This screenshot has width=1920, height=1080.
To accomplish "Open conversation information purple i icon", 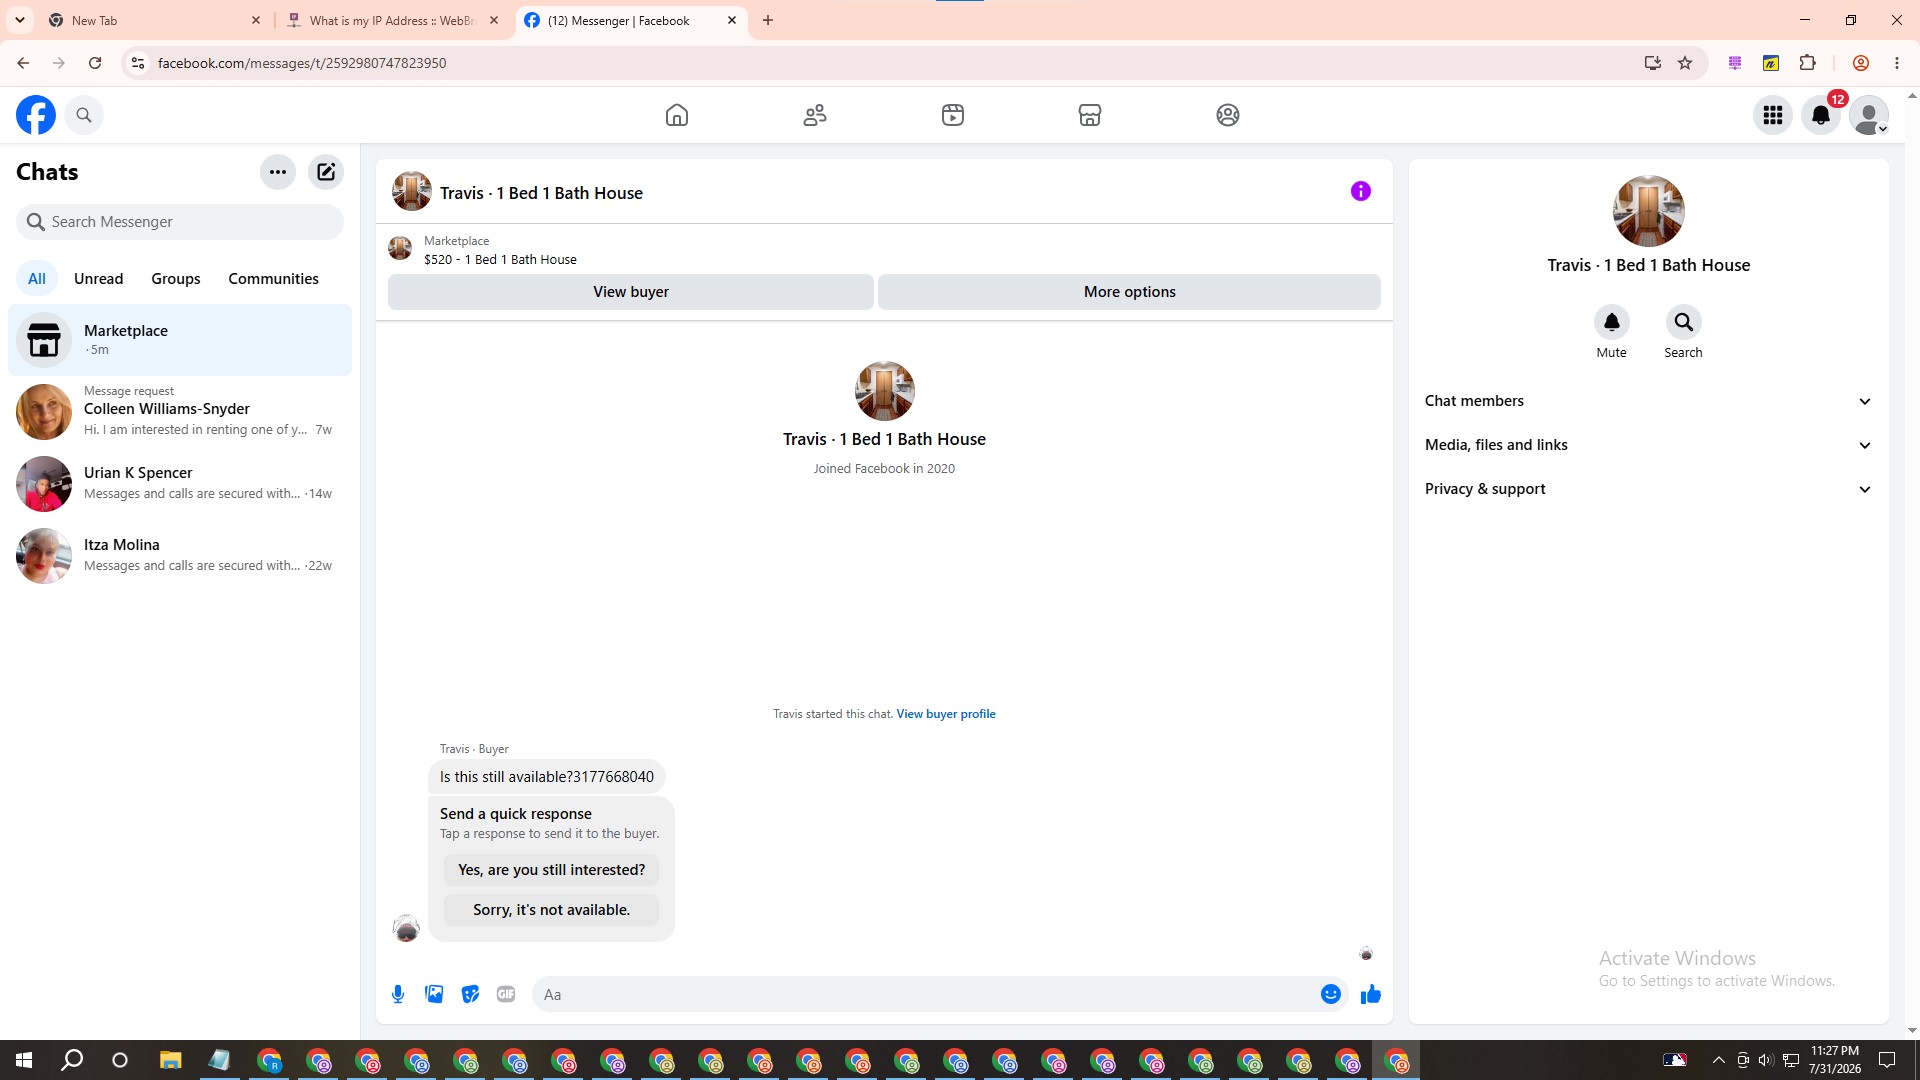I will [x=1361, y=191].
